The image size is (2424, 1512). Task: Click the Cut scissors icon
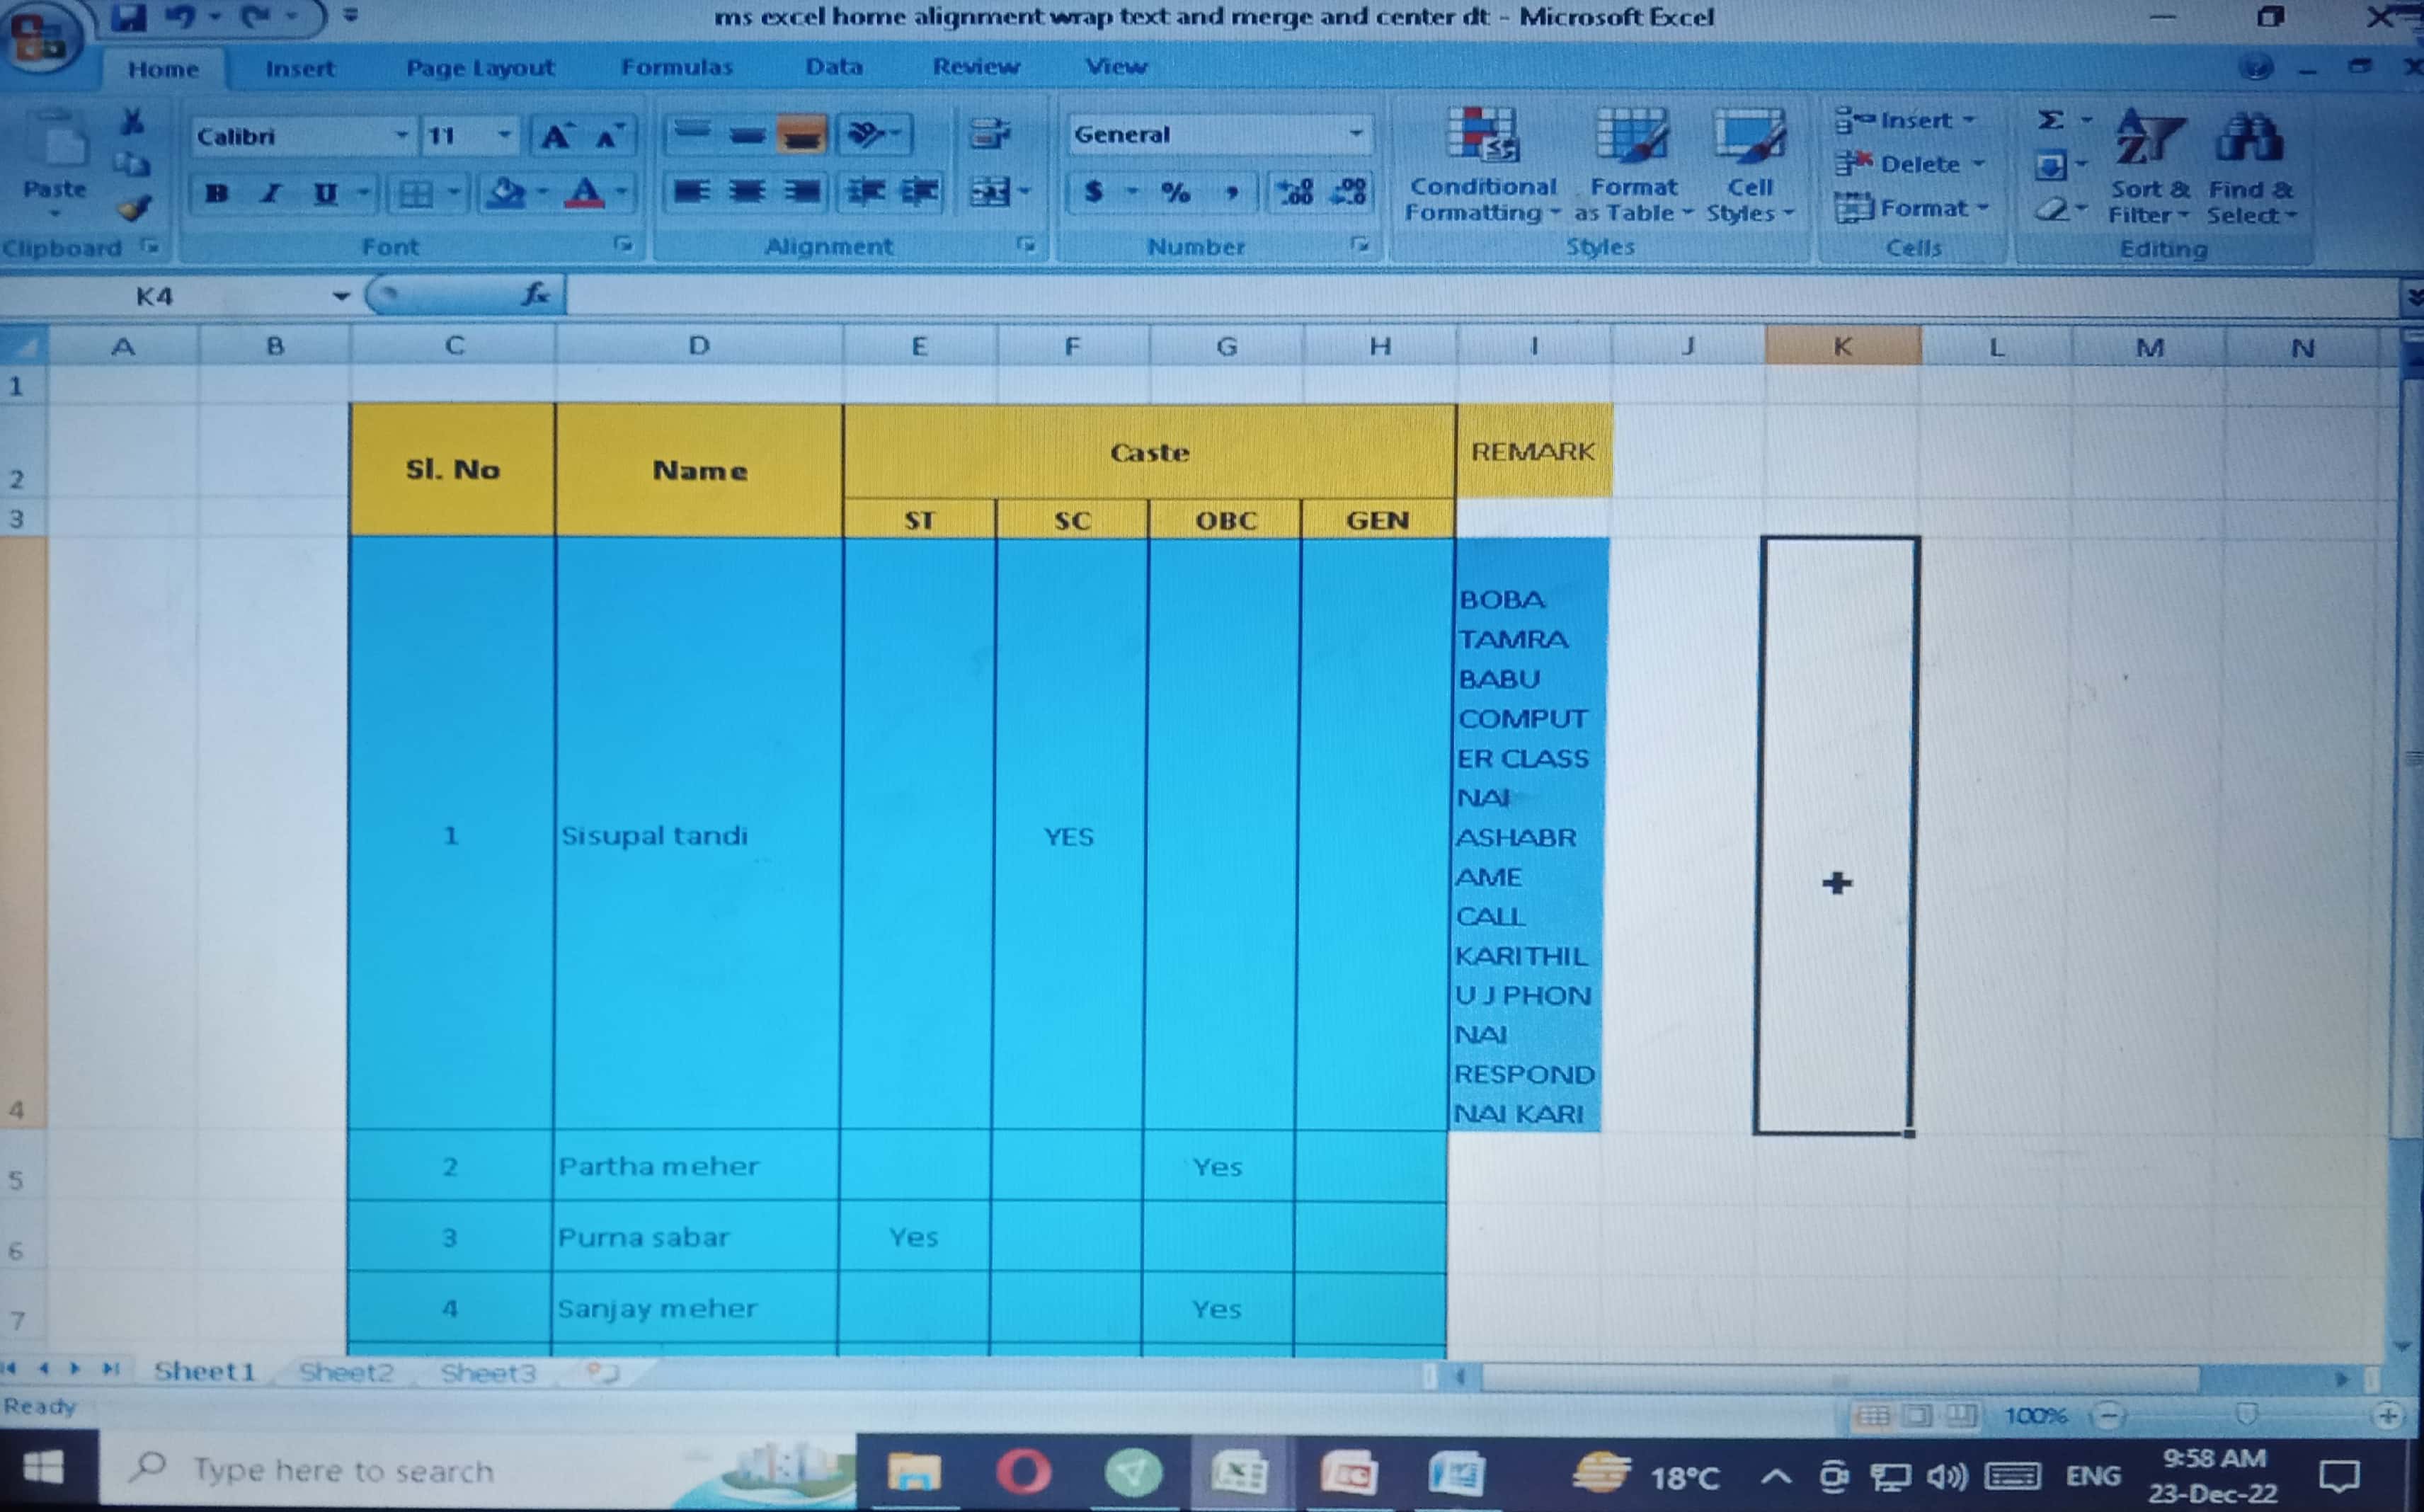pyautogui.click(x=132, y=122)
